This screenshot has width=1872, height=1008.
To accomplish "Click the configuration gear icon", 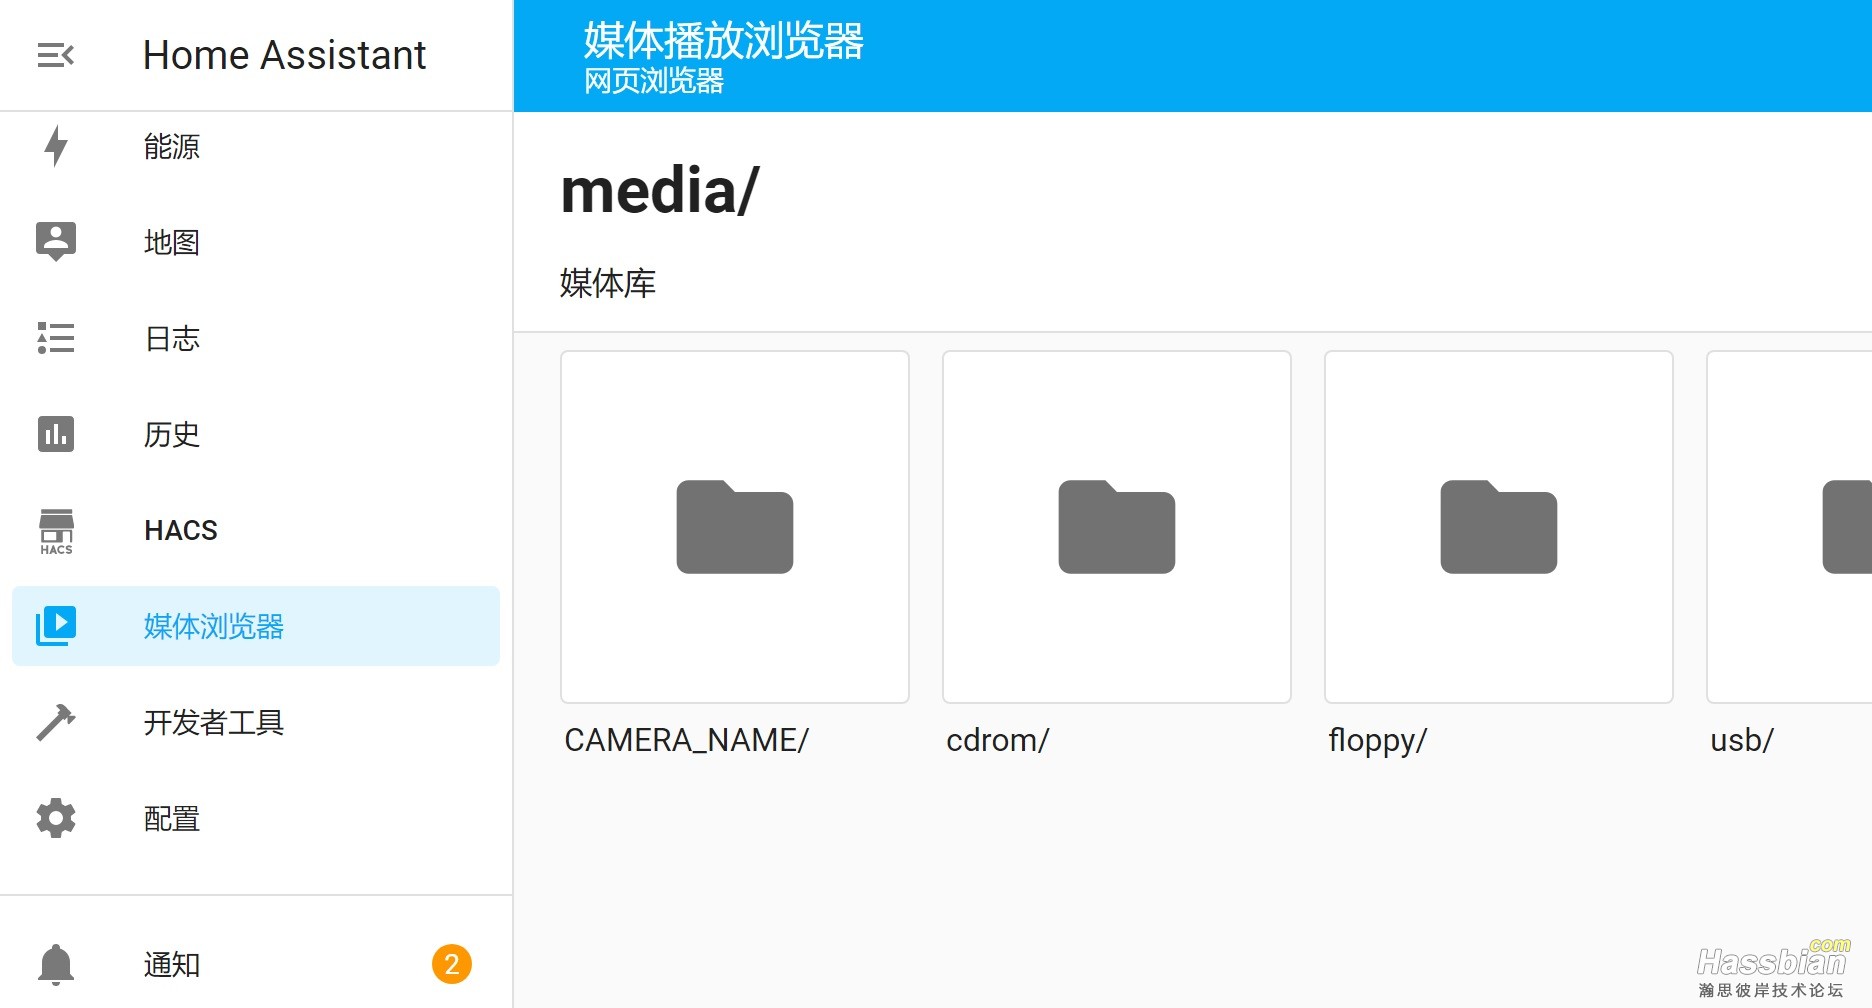I will pos(56,818).
